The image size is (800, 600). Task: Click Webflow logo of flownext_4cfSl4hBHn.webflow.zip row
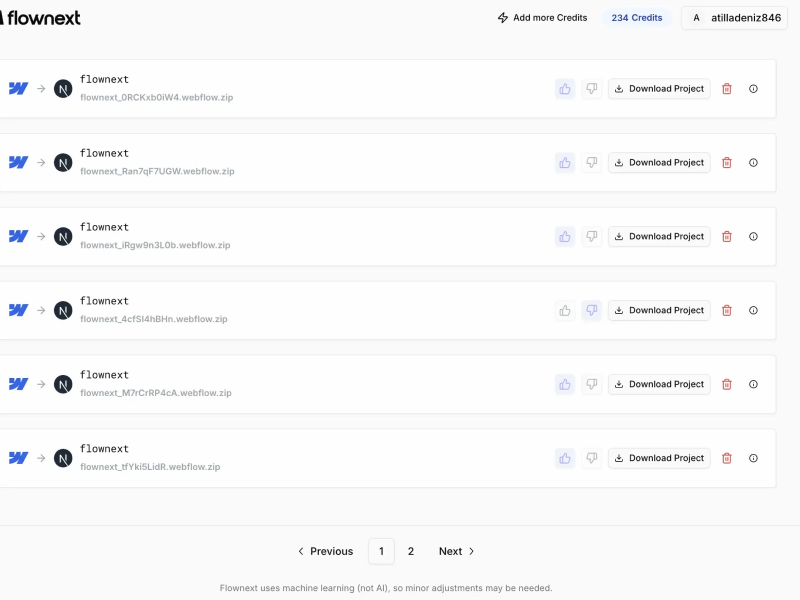[x=18, y=311]
